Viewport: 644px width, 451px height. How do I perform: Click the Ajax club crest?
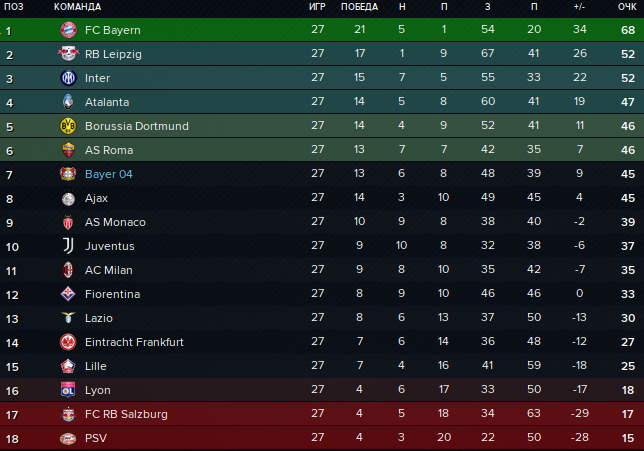tap(68, 198)
